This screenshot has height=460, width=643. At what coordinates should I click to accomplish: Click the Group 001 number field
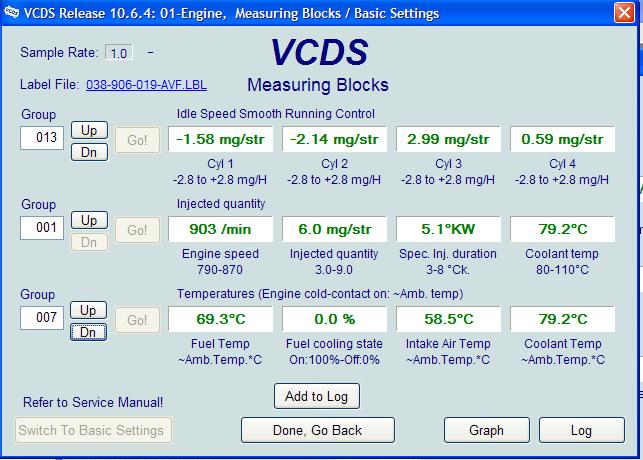point(42,228)
